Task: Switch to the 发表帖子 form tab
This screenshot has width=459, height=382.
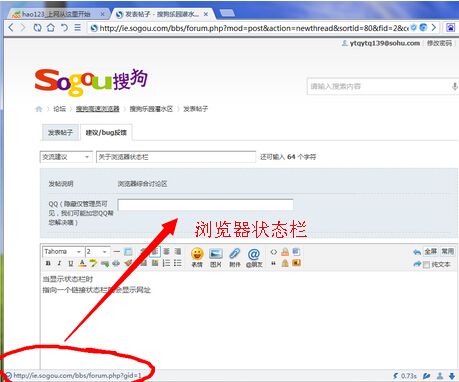Action: (x=60, y=133)
